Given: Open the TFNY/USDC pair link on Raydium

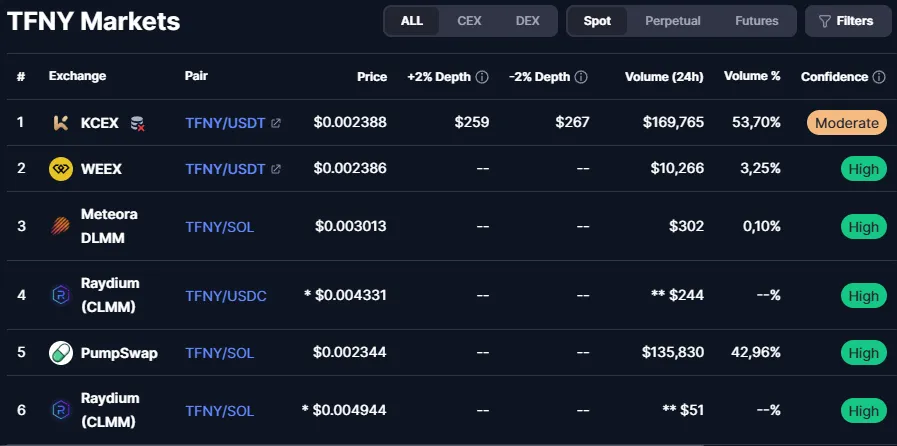Looking at the screenshot, I should pyautogui.click(x=226, y=296).
